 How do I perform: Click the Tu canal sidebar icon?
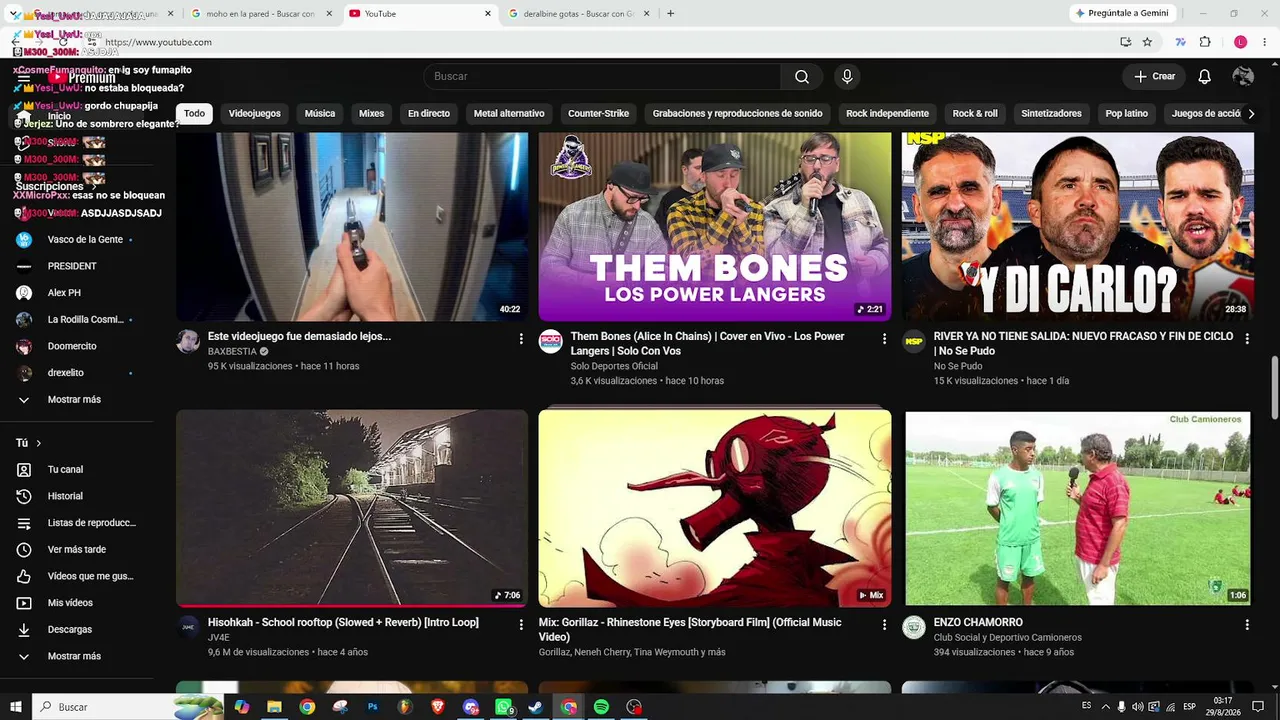pyautogui.click(x=24, y=470)
